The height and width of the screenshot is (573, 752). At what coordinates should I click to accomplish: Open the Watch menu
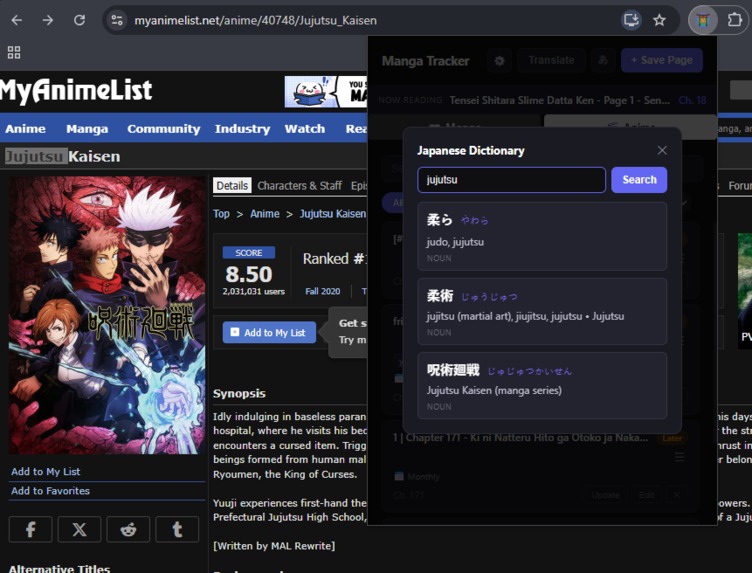(x=305, y=129)
